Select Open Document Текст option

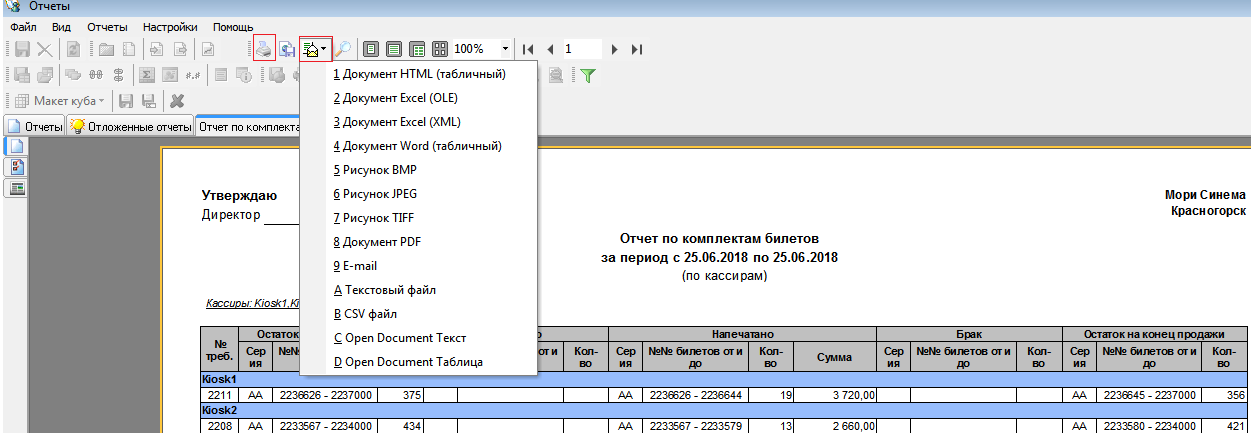coord(418,338)
